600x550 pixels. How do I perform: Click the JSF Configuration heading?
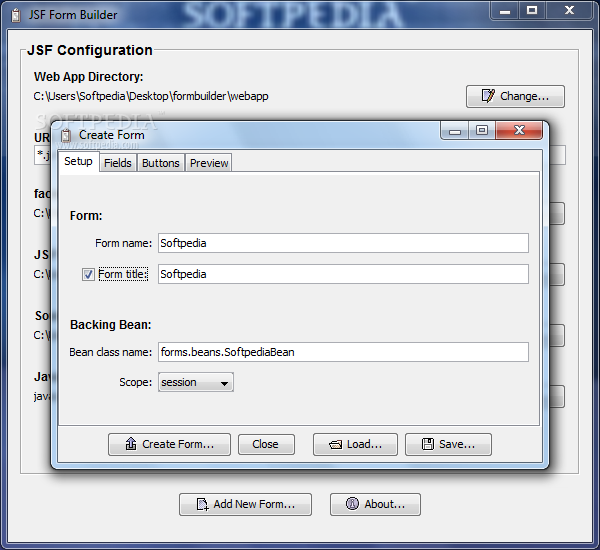click(x=90, y=50)
